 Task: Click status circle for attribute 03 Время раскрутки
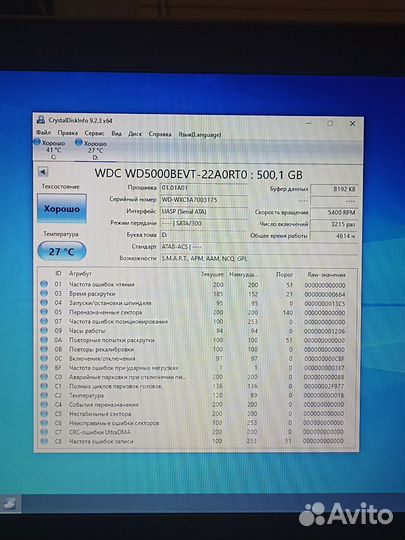point(44,293)
